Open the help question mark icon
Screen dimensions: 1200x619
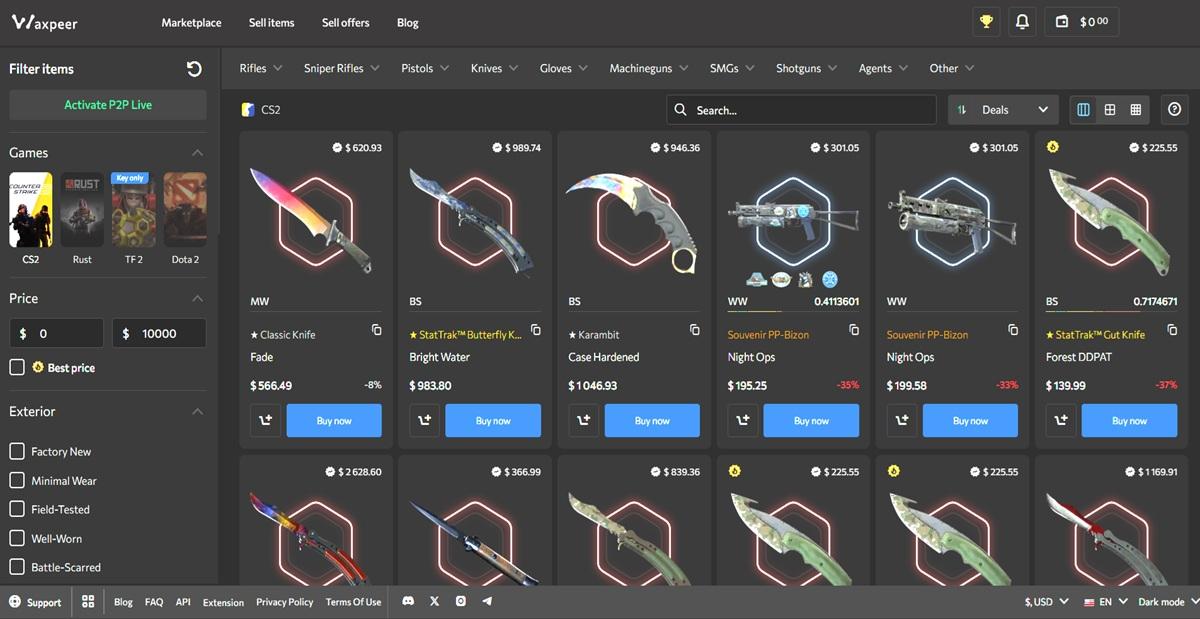tap(1175, 110)
